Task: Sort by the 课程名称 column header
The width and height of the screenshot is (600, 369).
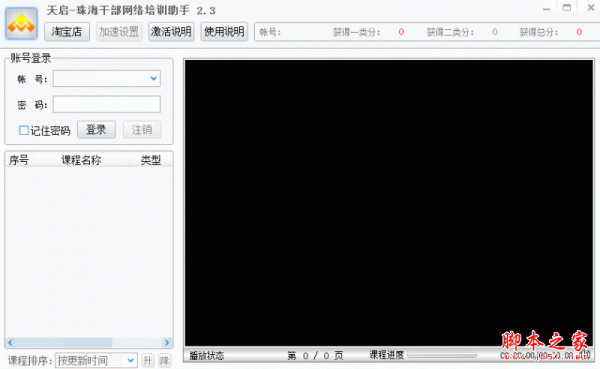Action: [82, 160]
